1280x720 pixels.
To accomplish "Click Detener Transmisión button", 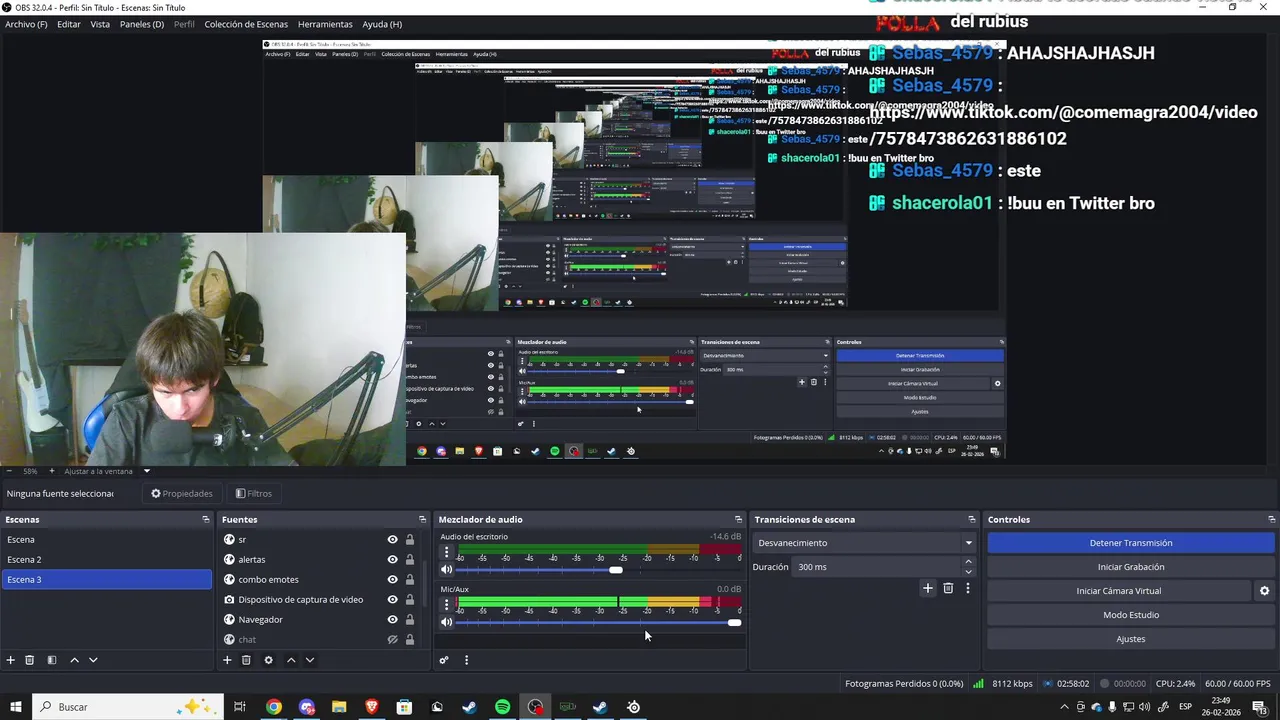I will pos(1131,543).
